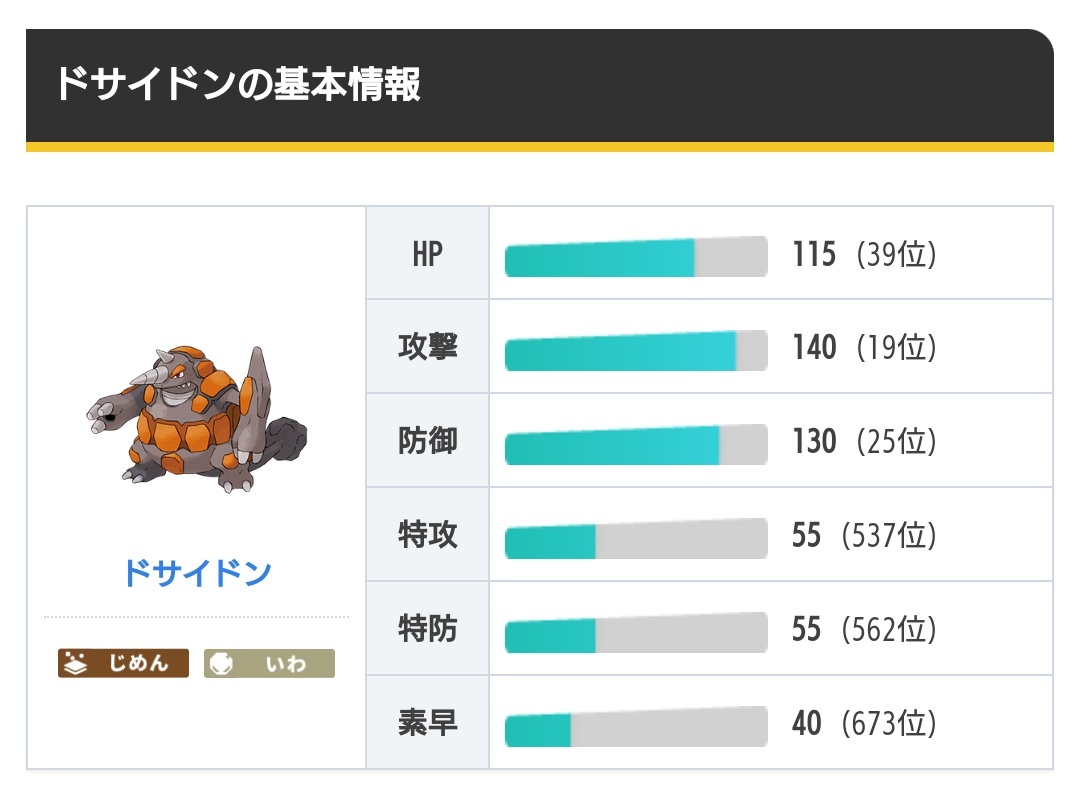Screen dimensions: 1080x787
Task: Click the 140 (19位) attack value
Action: 864,347
